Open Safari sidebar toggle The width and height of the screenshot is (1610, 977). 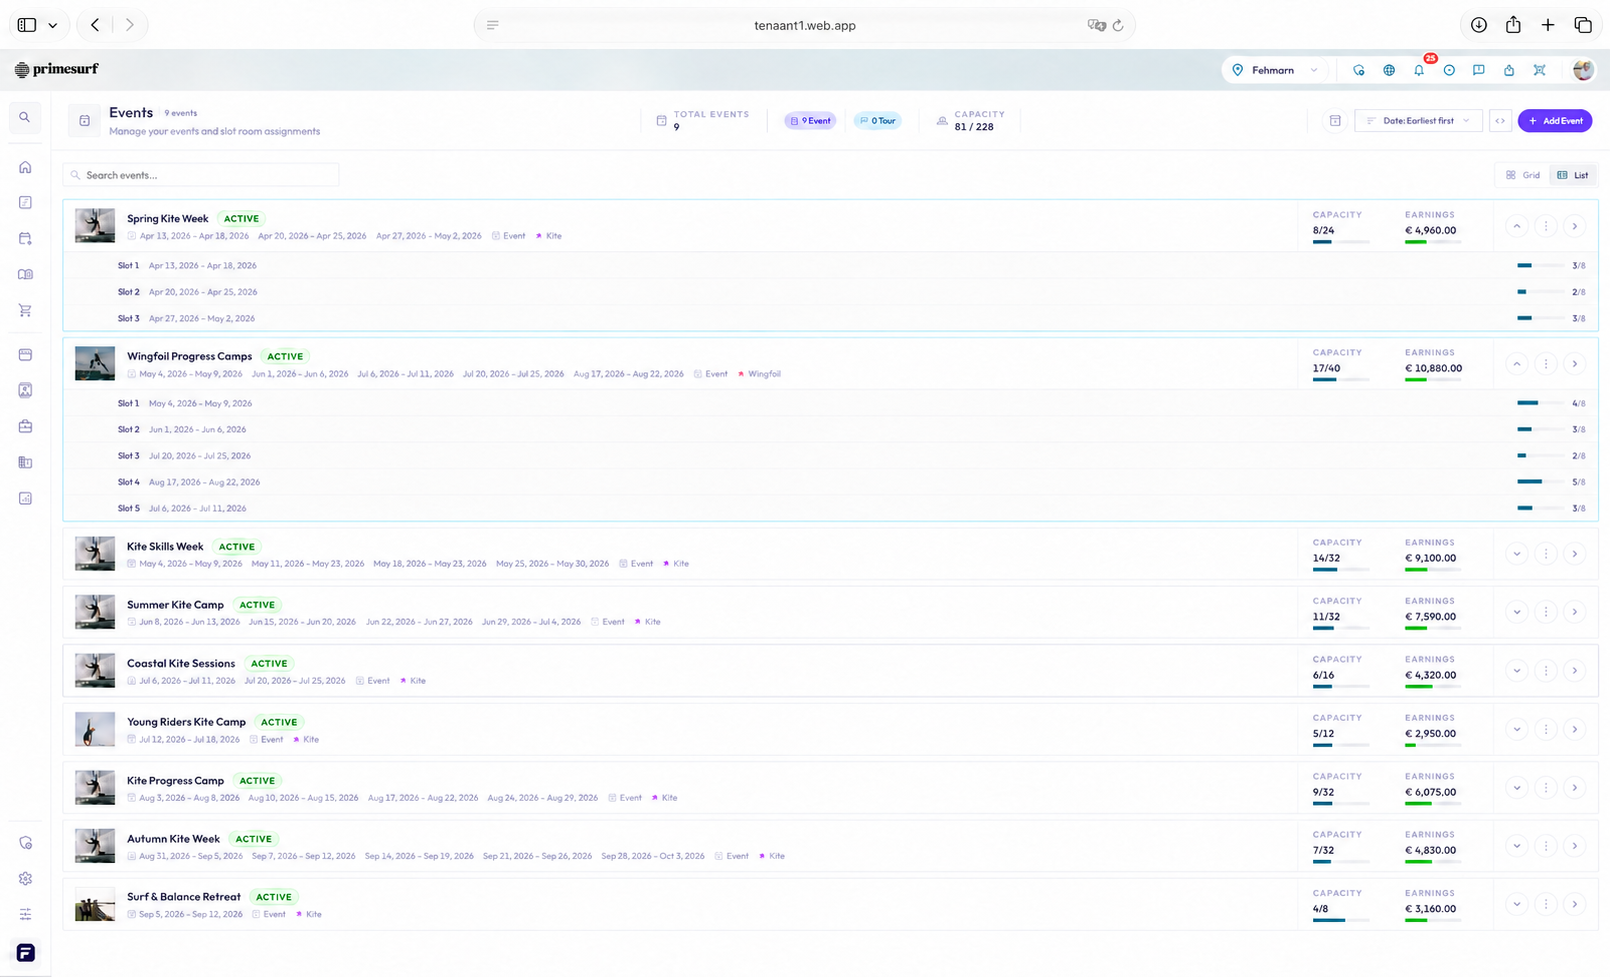[27, 25]
